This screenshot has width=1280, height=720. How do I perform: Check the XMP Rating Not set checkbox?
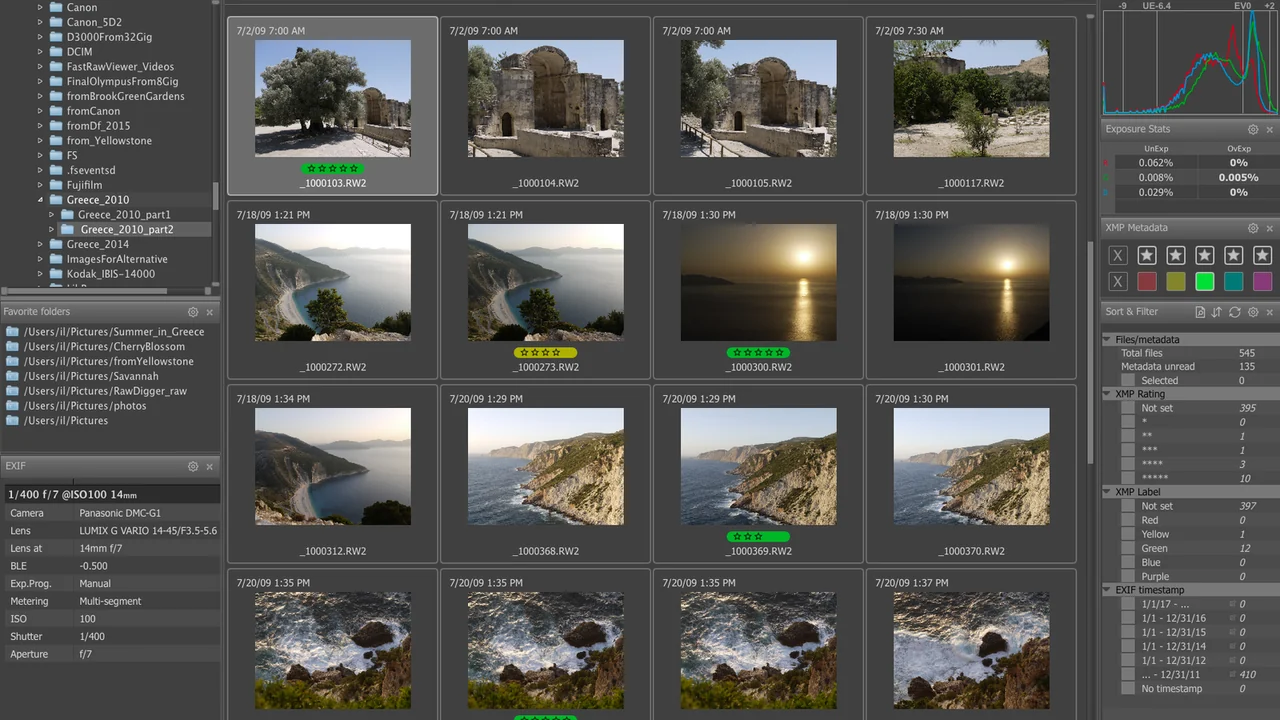(1129, 408)
